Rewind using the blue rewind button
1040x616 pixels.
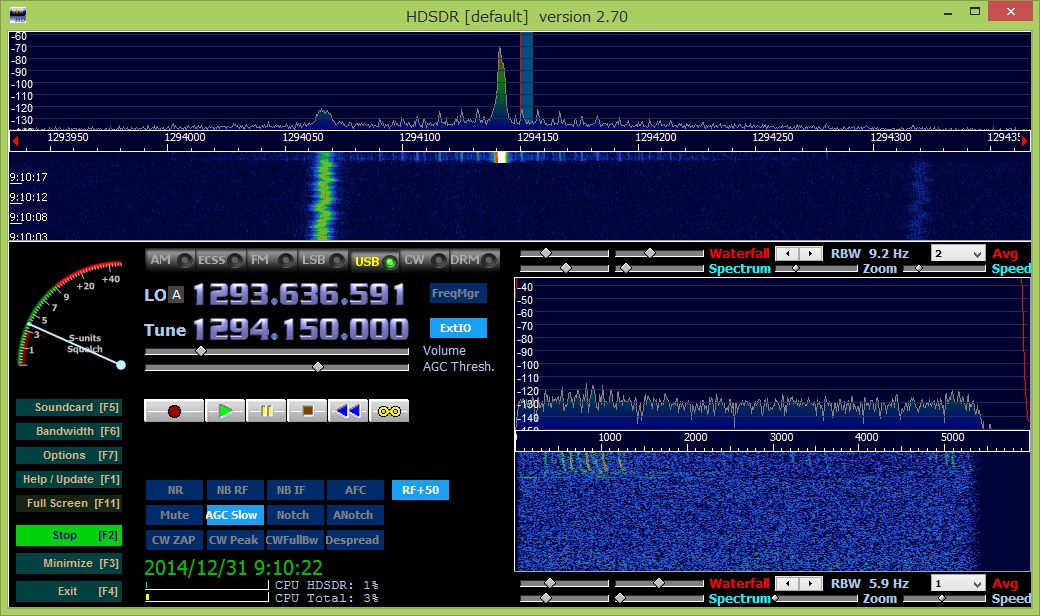pyautogui.click(x=348, y=411)
